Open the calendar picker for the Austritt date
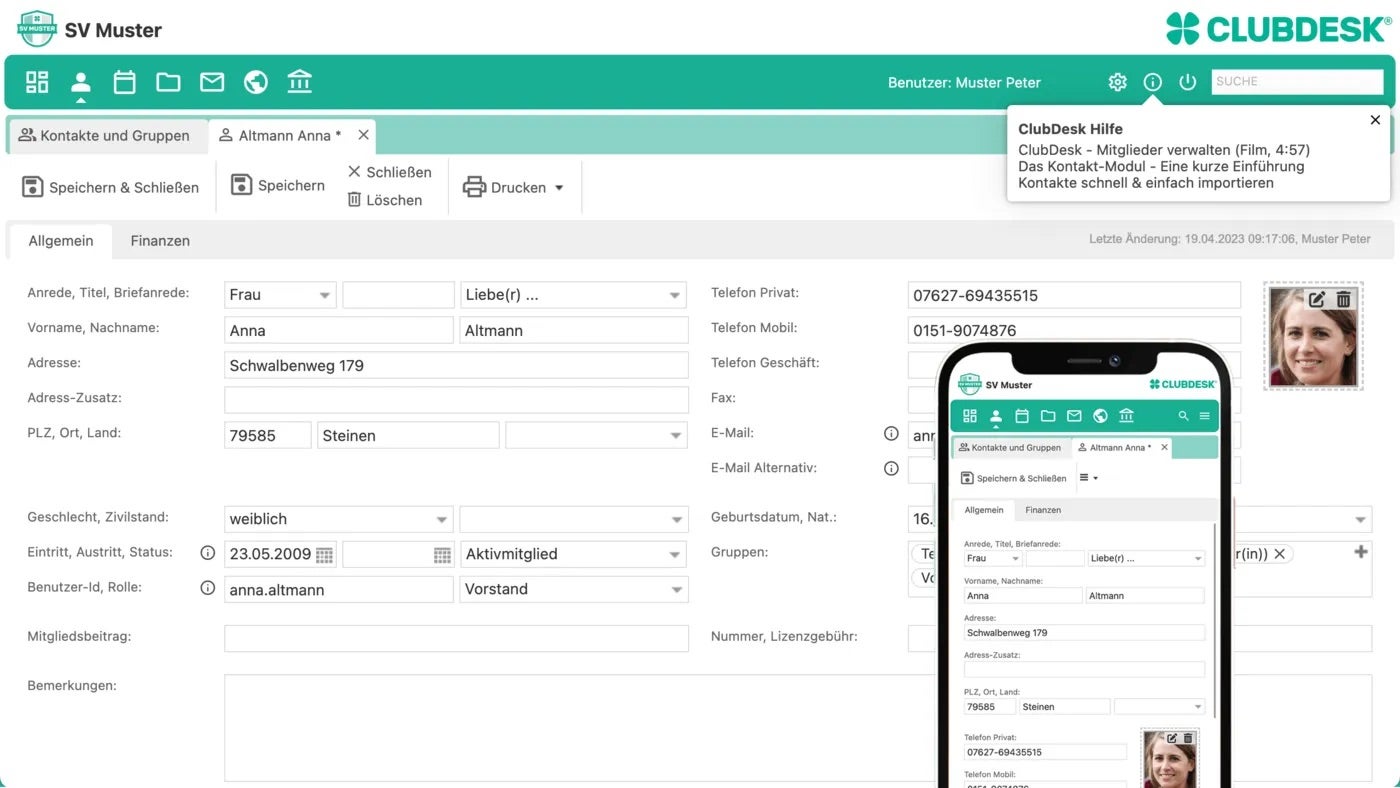 click(442, 555)
